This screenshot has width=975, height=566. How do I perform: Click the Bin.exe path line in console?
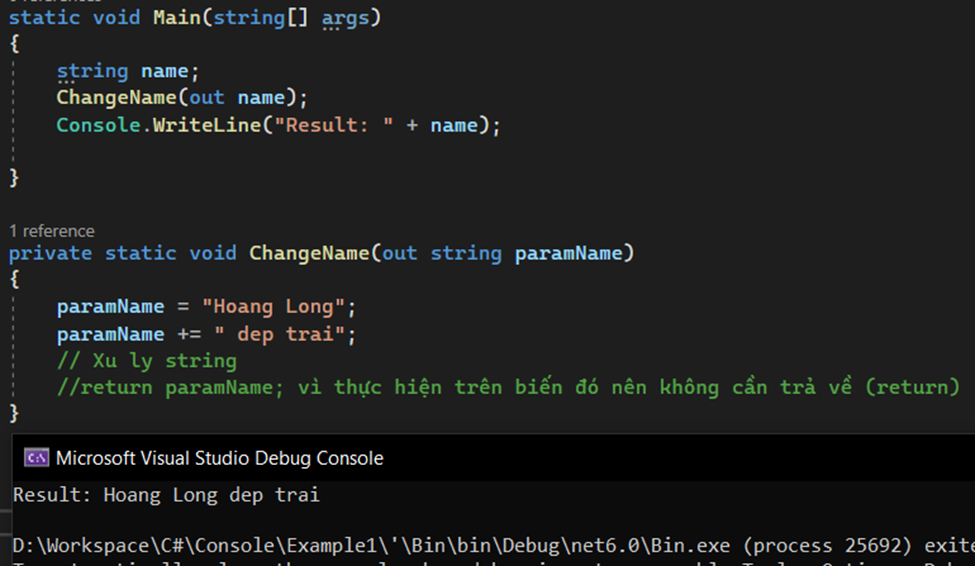coord(490,545)
